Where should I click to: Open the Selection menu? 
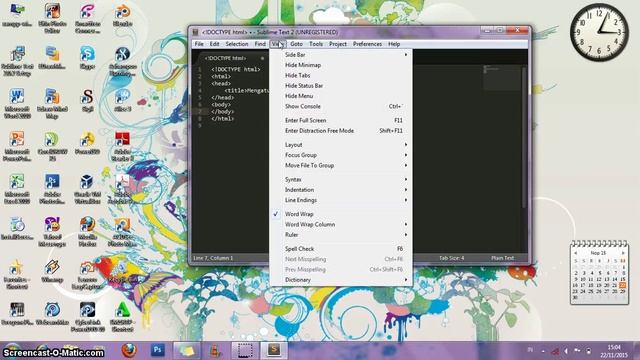[x=237, y=44]
